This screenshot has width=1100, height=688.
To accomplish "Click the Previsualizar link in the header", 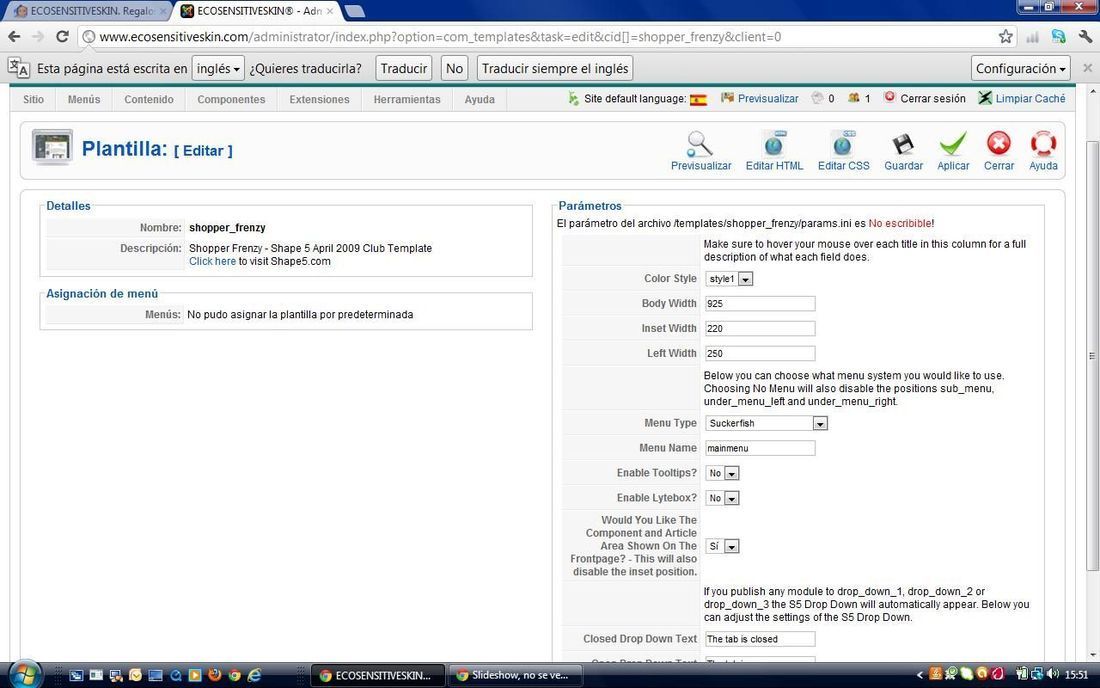I will (767, 99).
